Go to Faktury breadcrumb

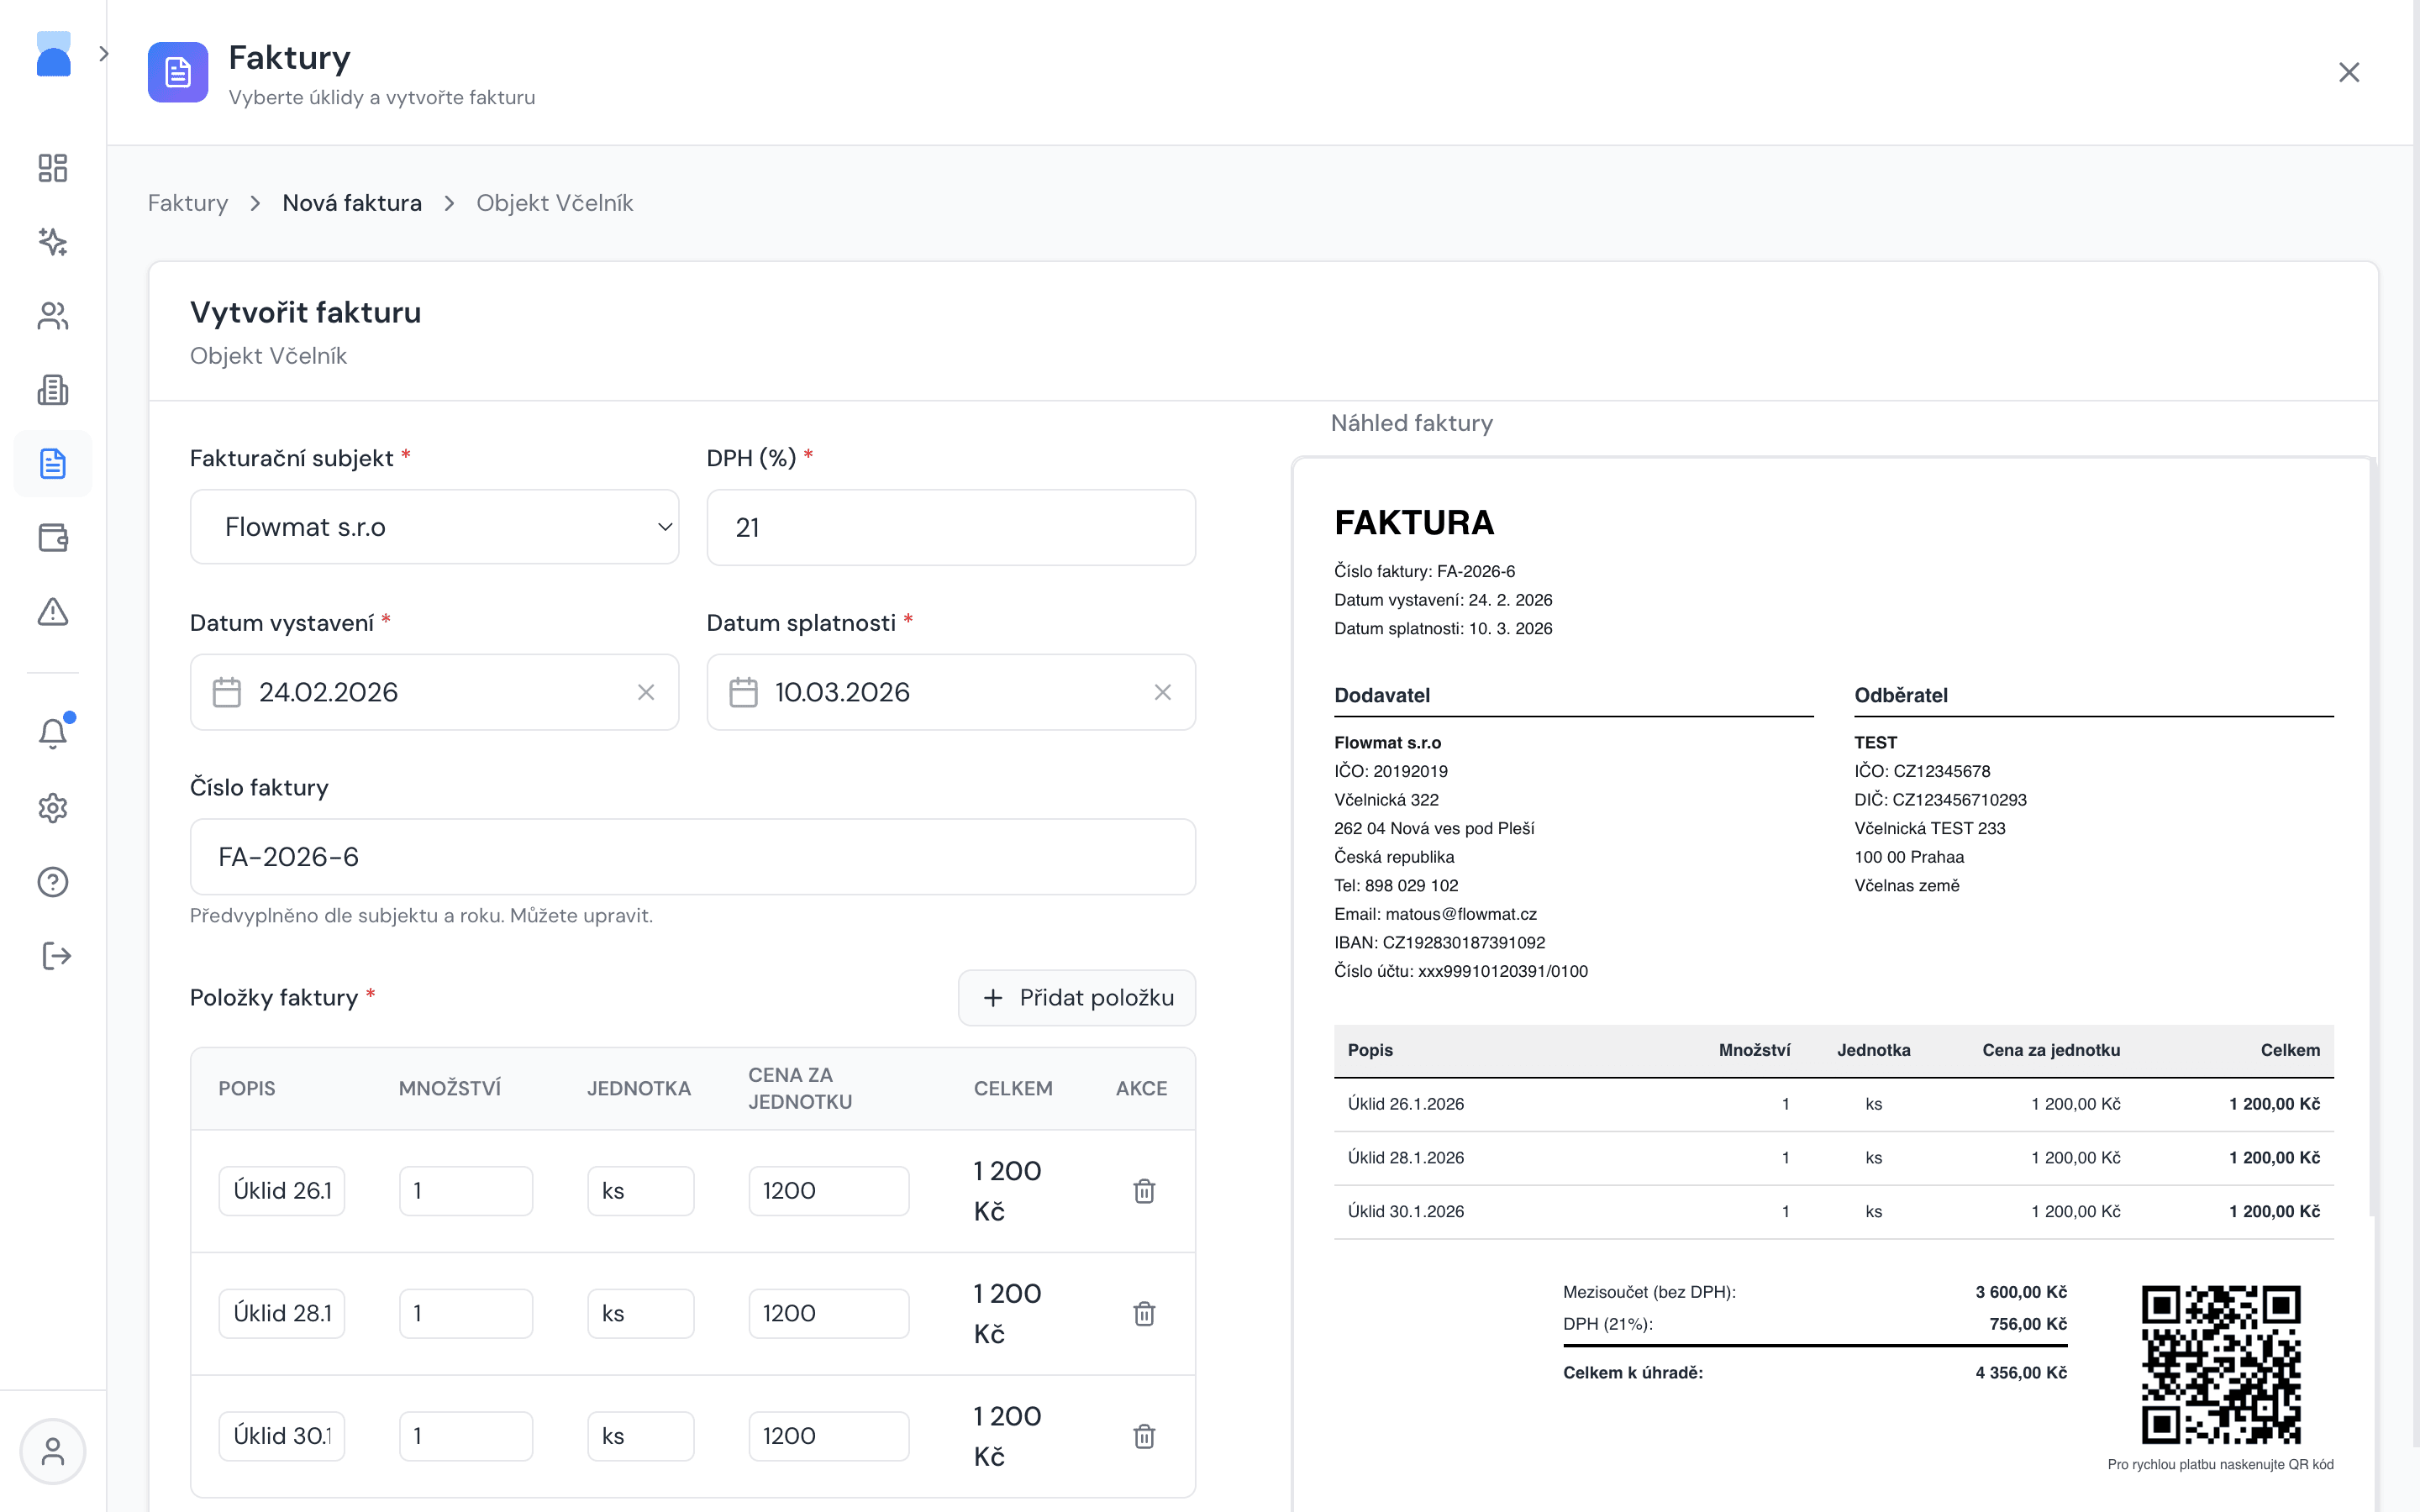point(188,203)
